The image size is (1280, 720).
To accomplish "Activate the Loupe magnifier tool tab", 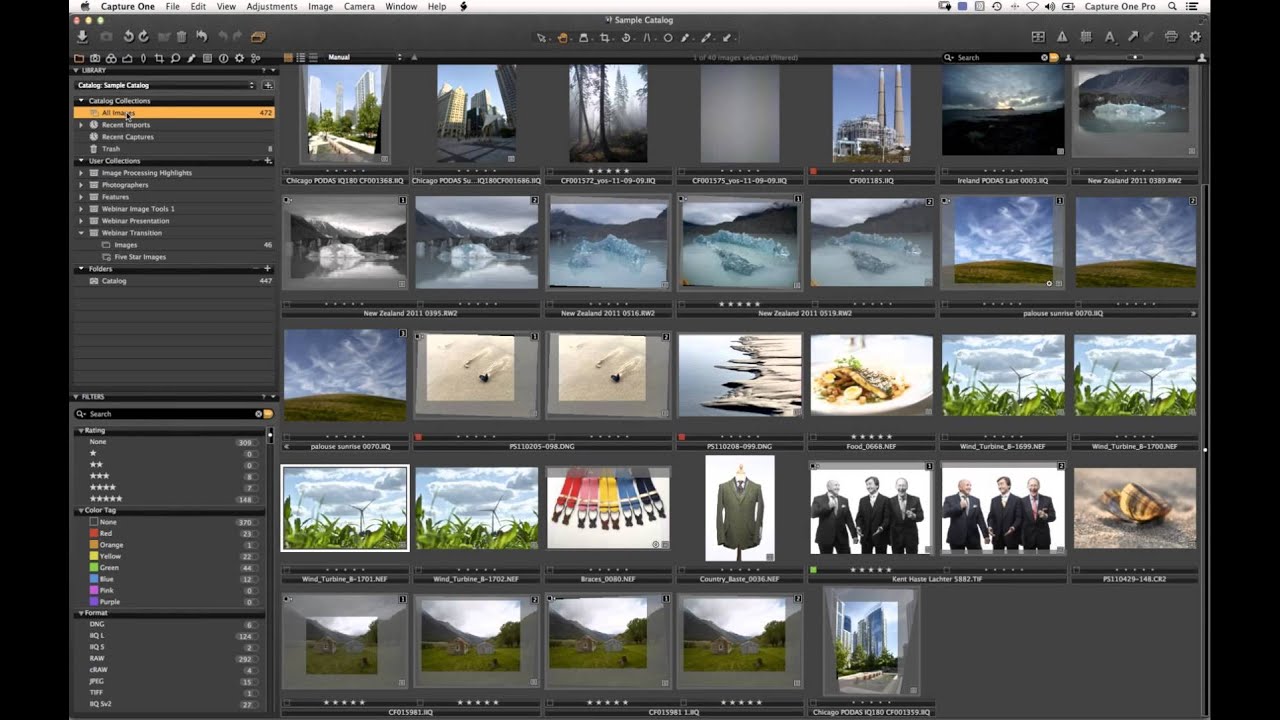I will (x=175, y=58).
